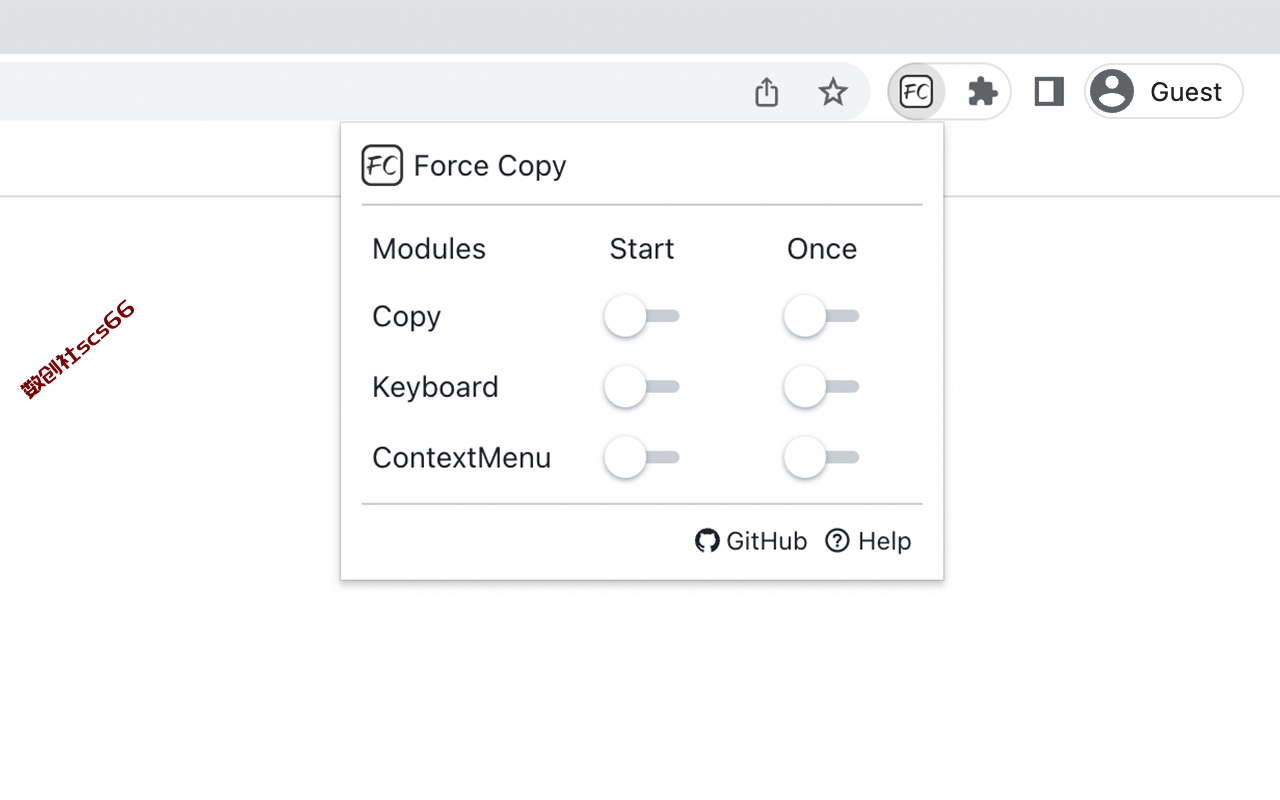Click the Copy module label

click(x=406, y=317)
